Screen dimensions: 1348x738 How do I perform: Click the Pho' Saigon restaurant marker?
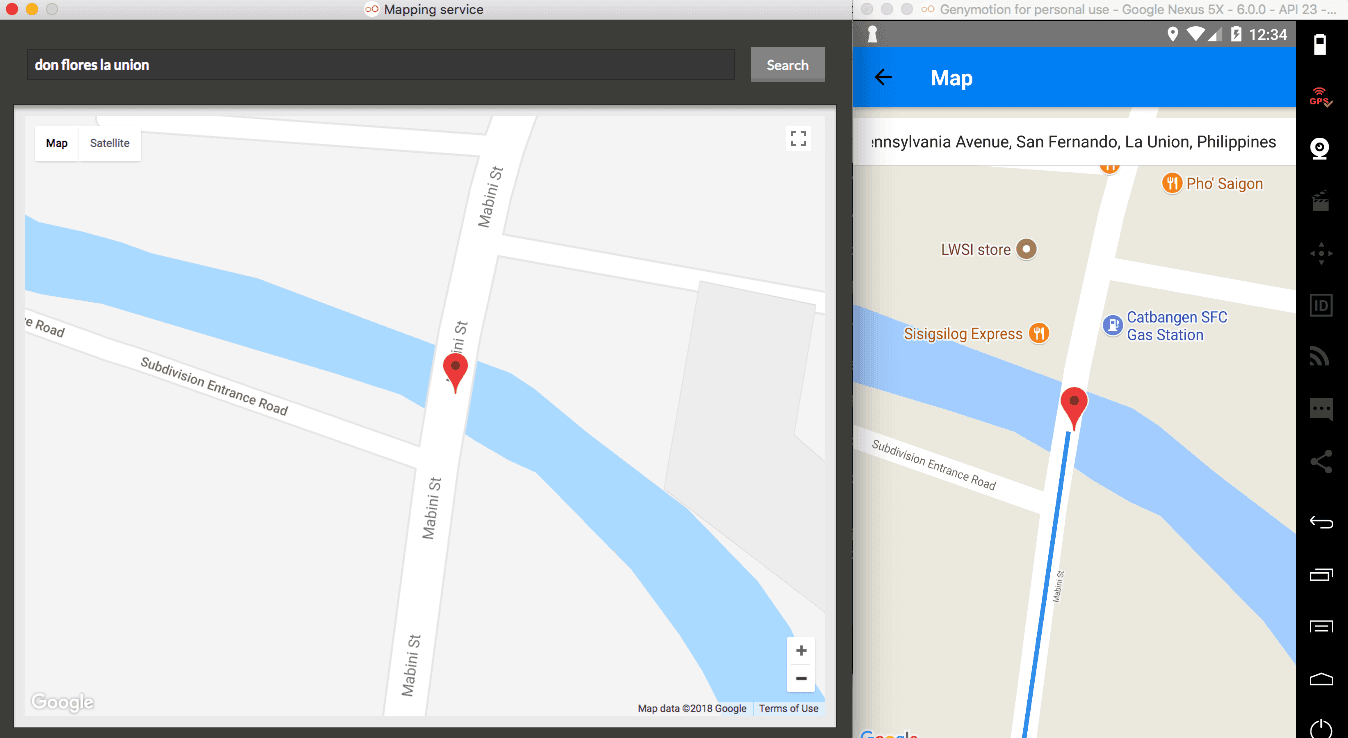click(x=1171, y=183)
